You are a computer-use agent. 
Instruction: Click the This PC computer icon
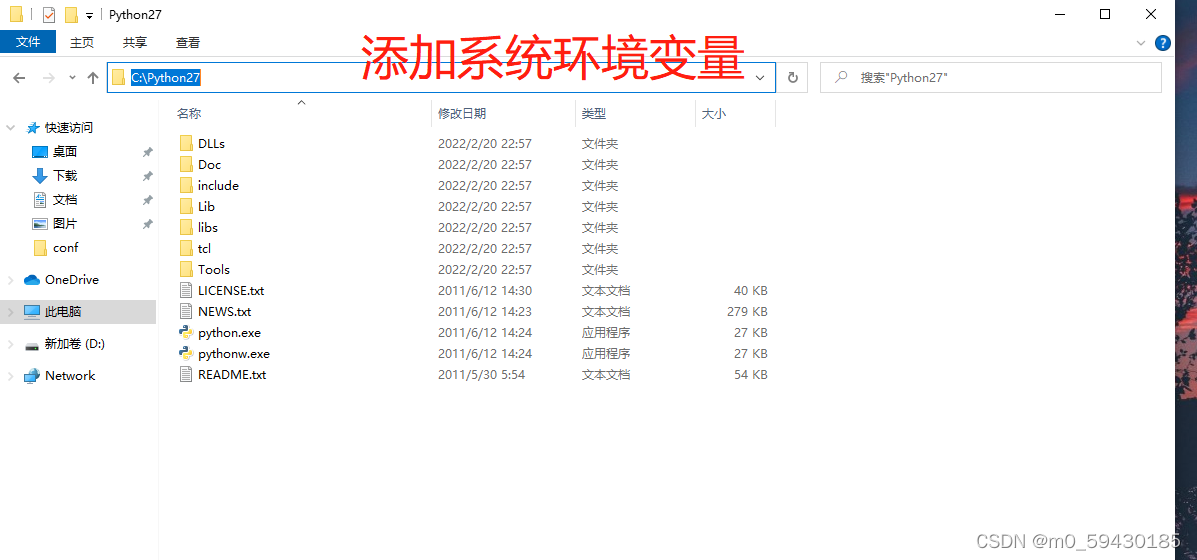point(32,311)
